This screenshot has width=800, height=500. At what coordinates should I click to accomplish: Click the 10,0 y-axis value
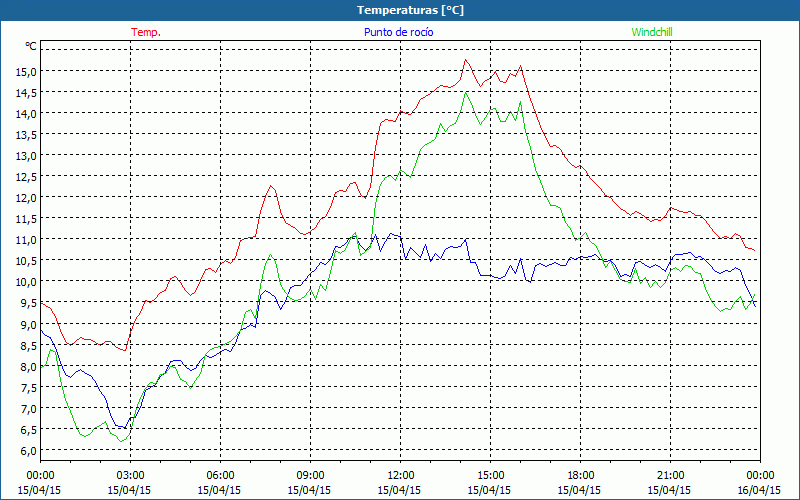27,282
